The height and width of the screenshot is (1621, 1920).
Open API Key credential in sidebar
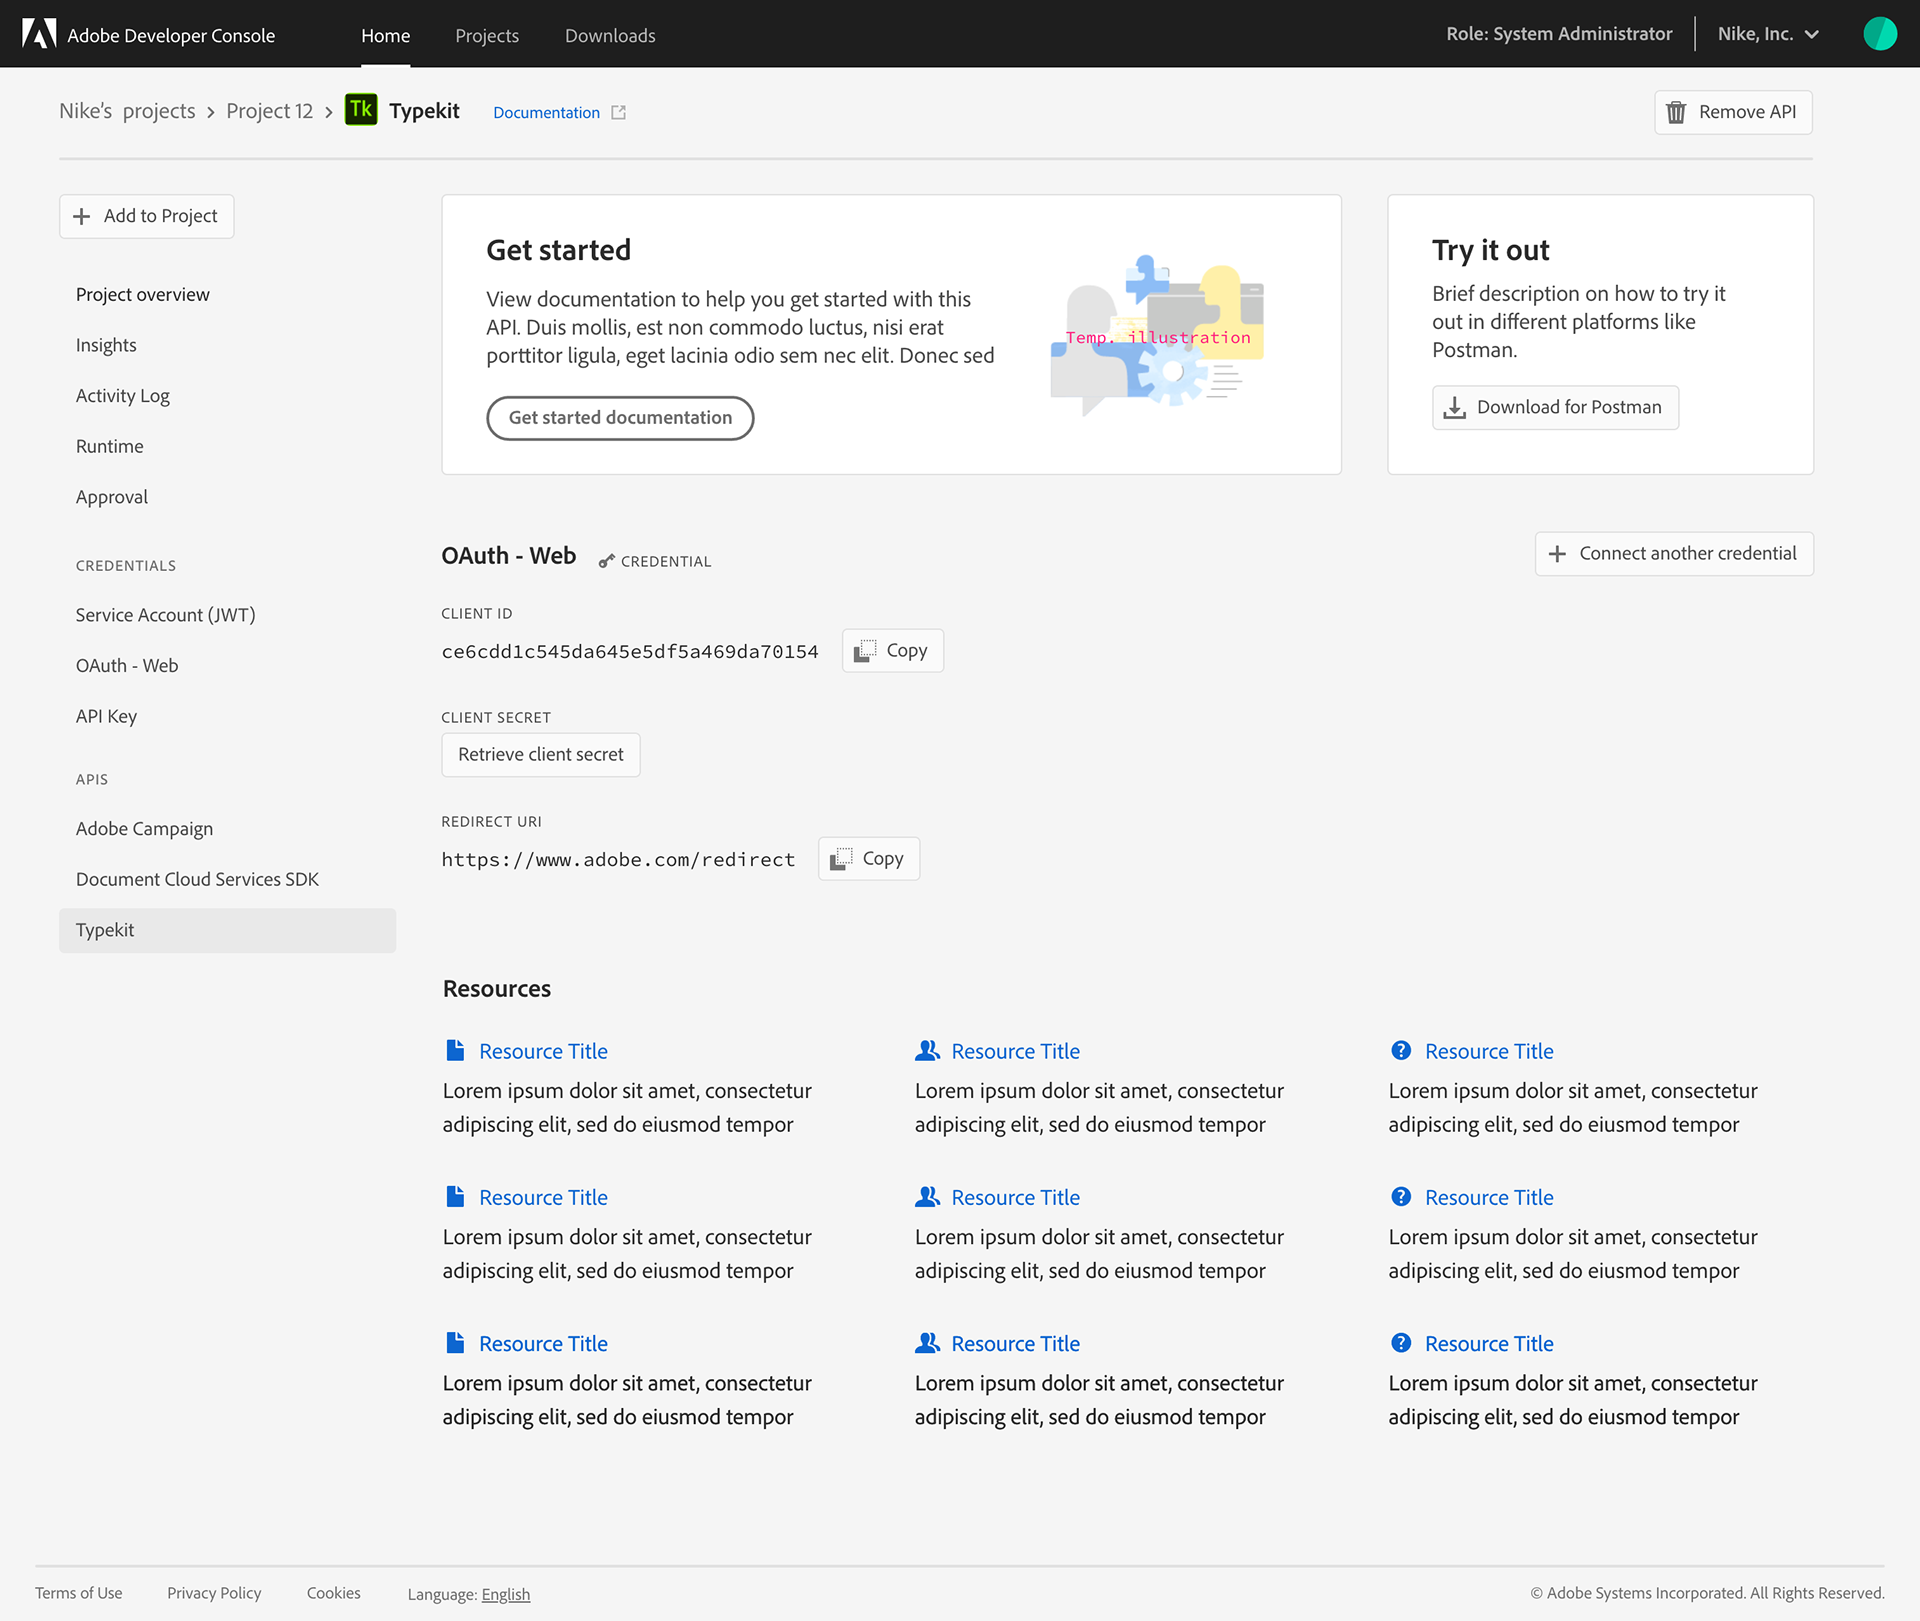coord(106,717)
